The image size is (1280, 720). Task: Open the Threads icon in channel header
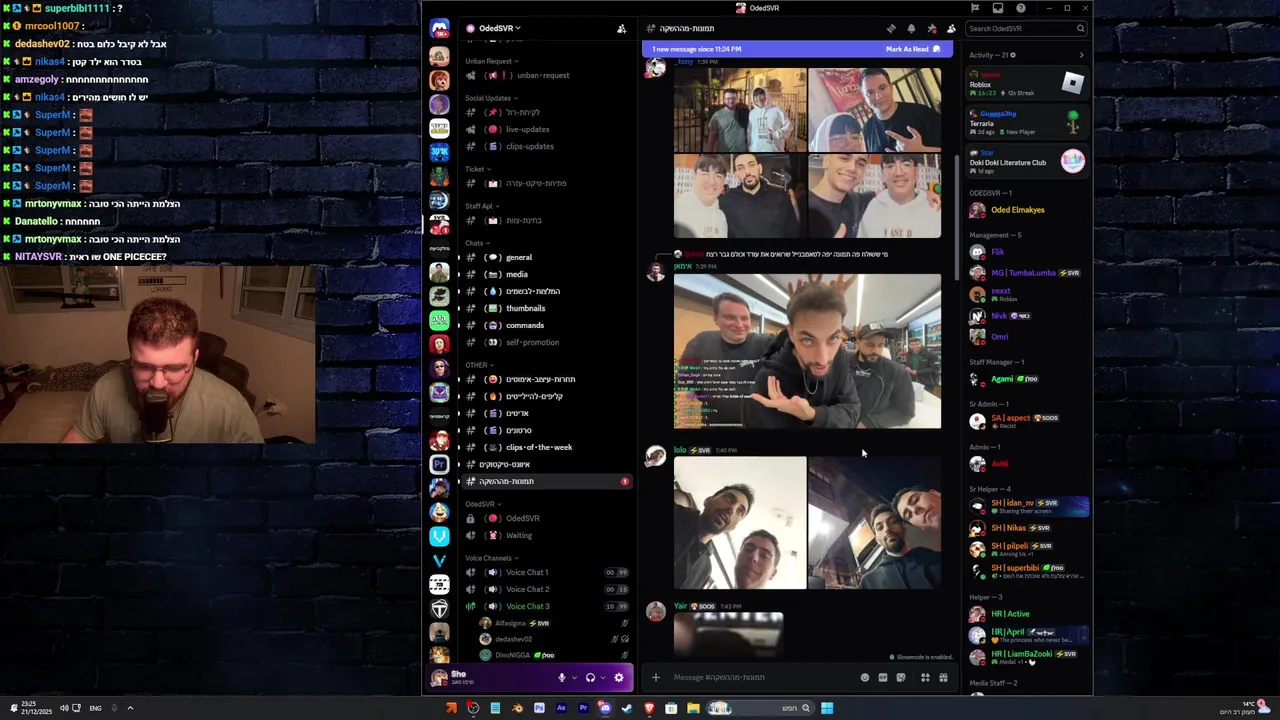[x=891, y=29]
